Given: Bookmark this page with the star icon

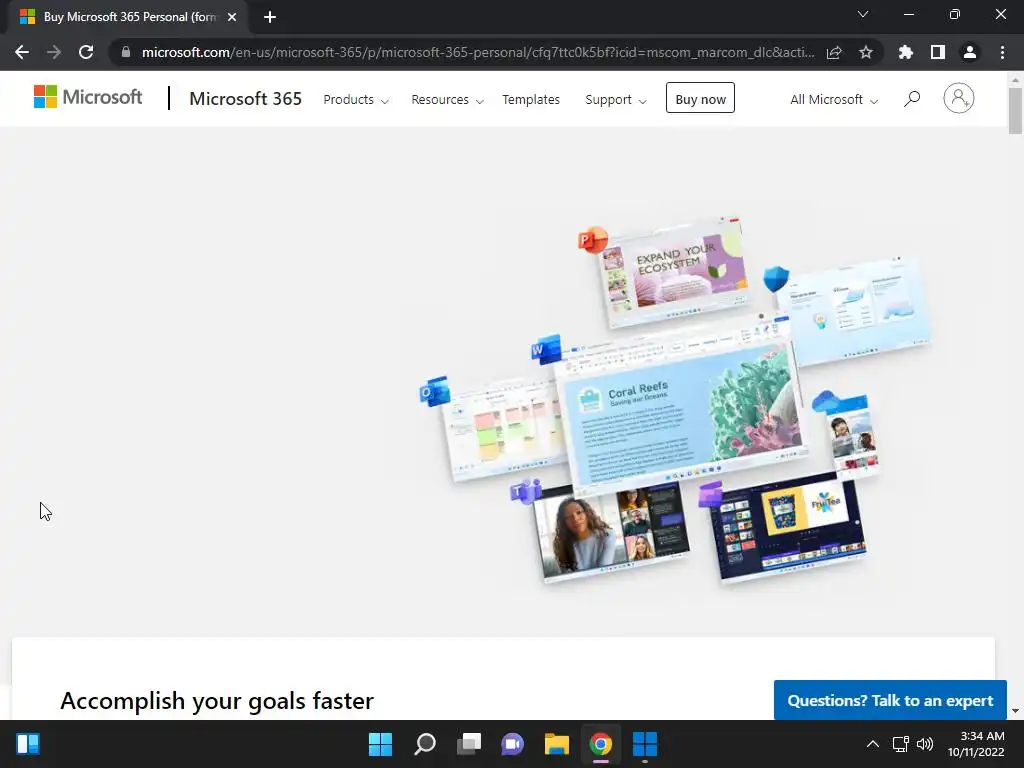Looking at the screenshot, I should [x=866, y=52].
